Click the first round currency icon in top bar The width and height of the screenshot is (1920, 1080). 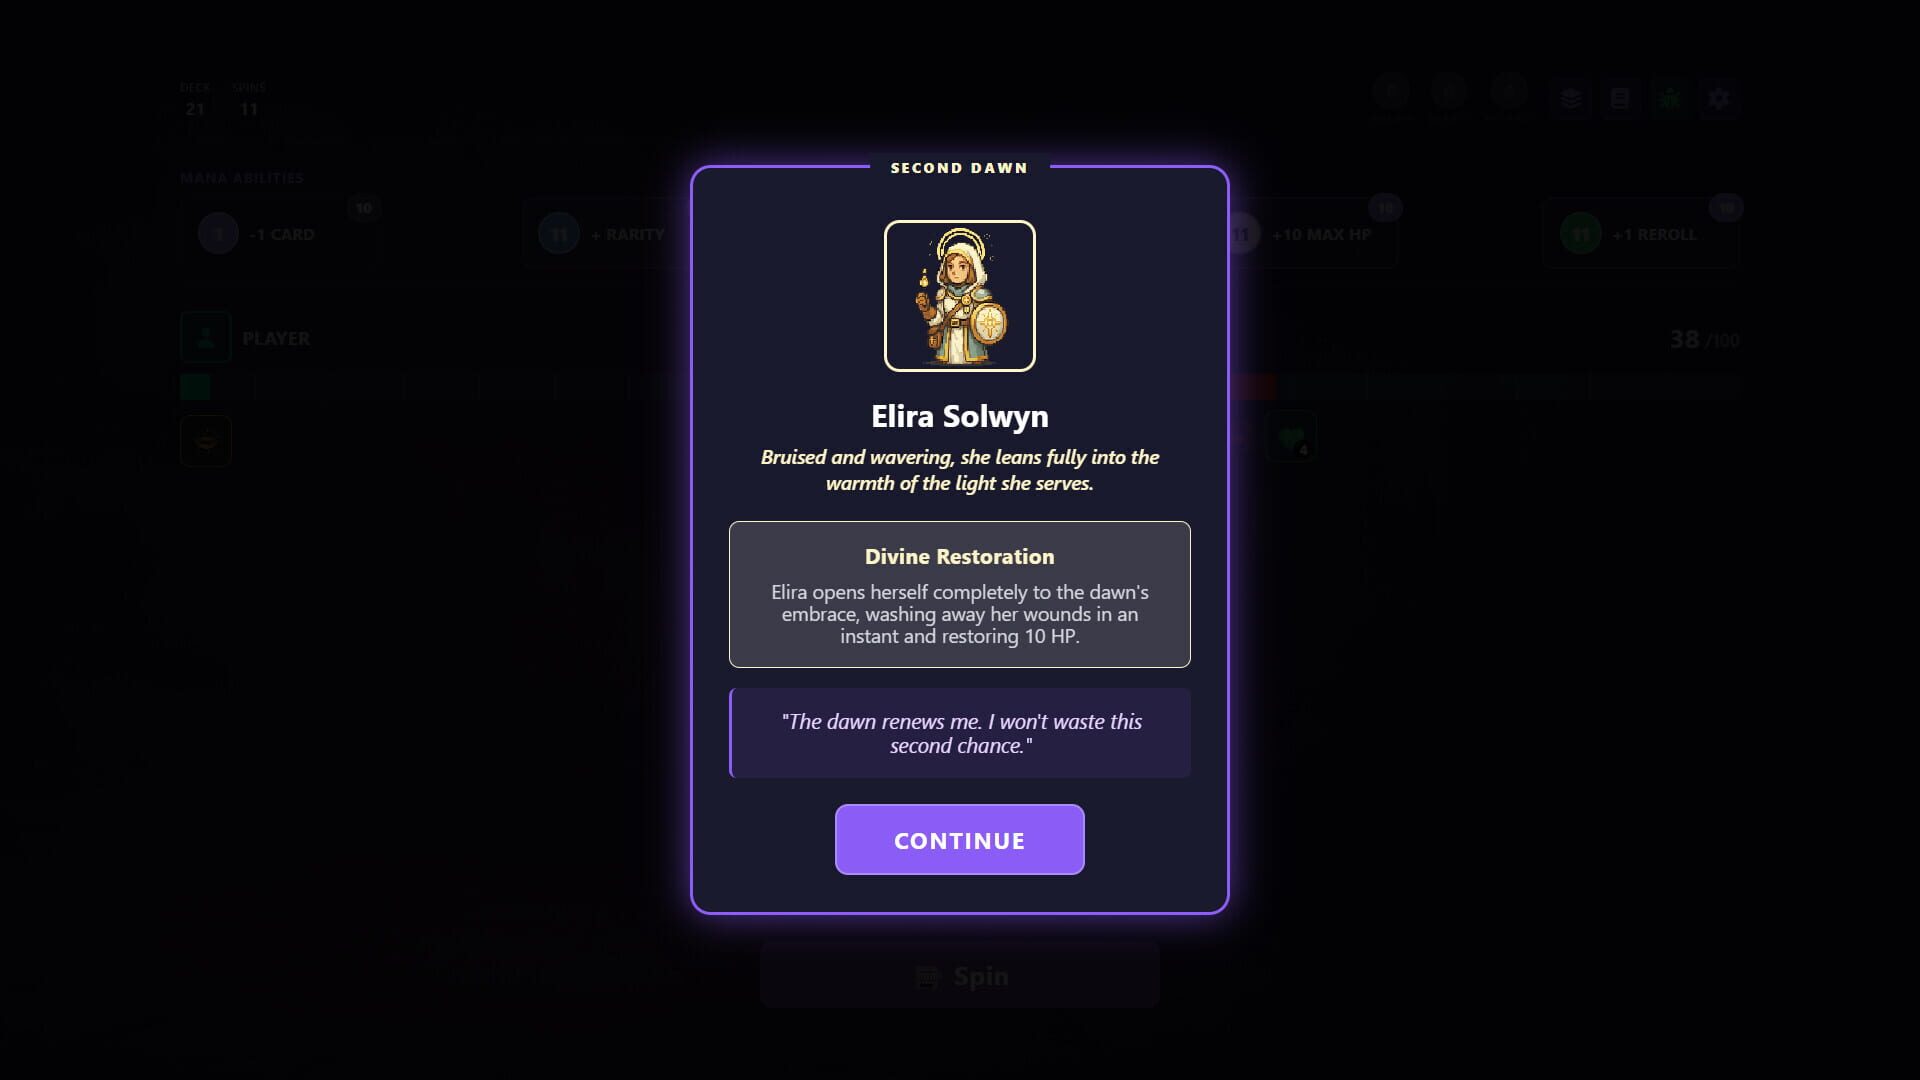click(x=1391, y=92)
